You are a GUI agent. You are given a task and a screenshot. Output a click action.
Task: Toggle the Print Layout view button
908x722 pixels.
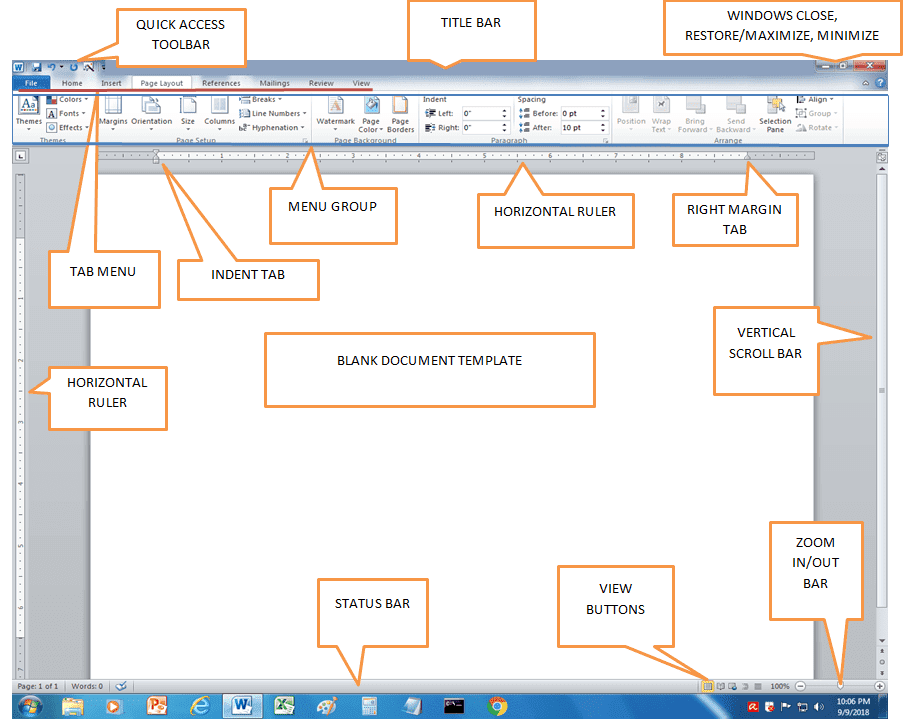(x=708, y=686)
